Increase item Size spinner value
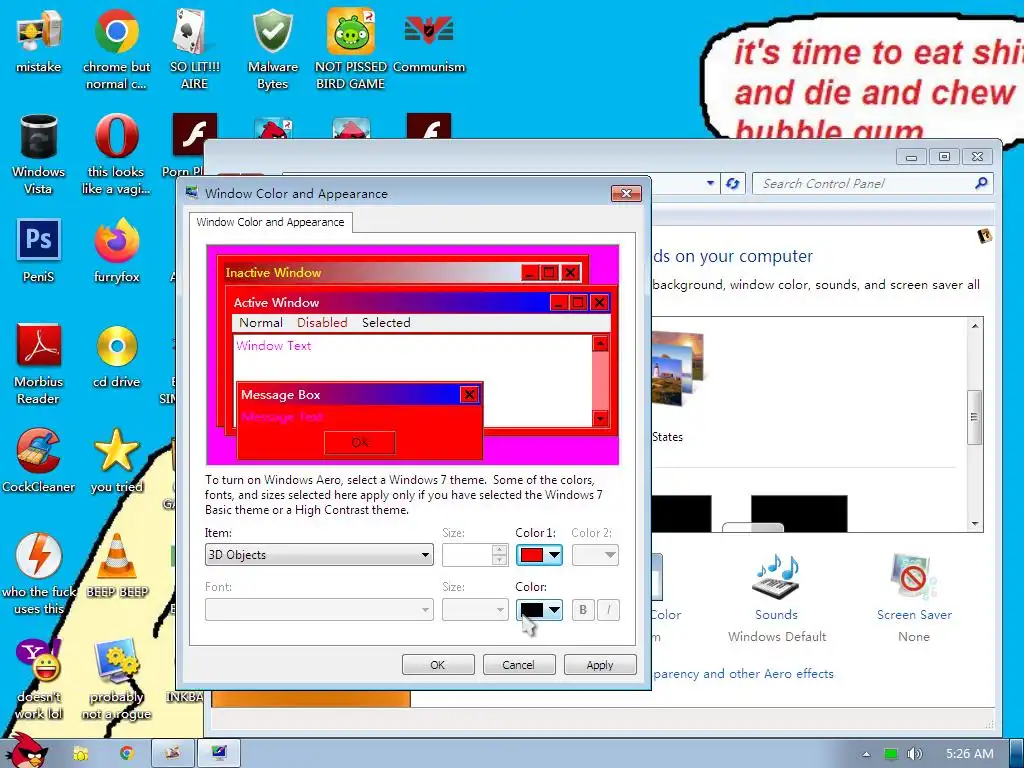 coord(500,550)
